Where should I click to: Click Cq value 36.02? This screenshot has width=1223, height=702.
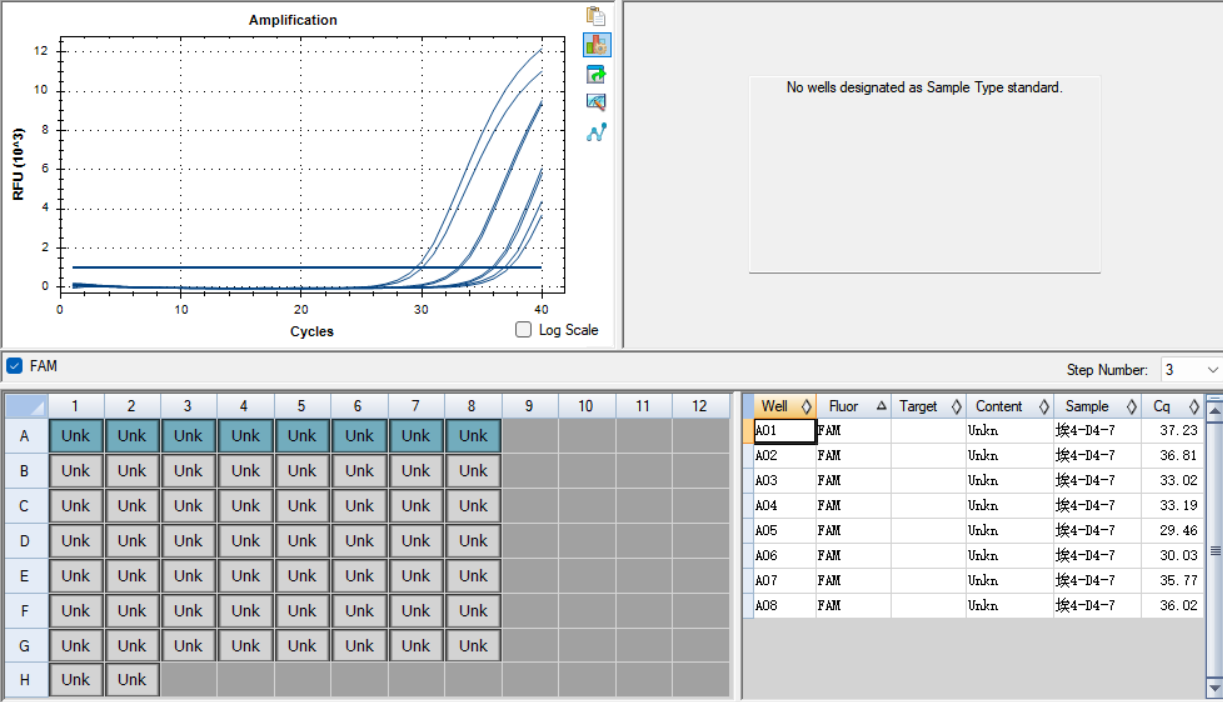[1173, 606]
